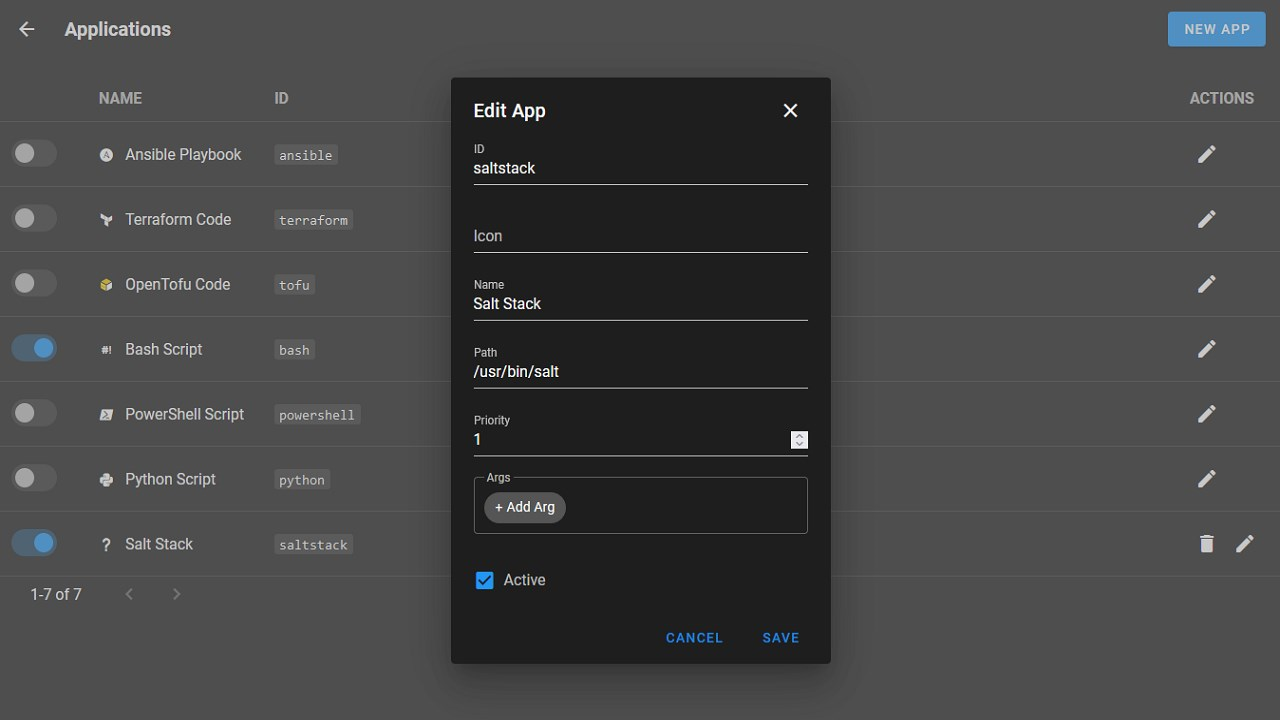Click the Ansible Playbook app icon
The image size is (1280, 720).
[106, 154]
